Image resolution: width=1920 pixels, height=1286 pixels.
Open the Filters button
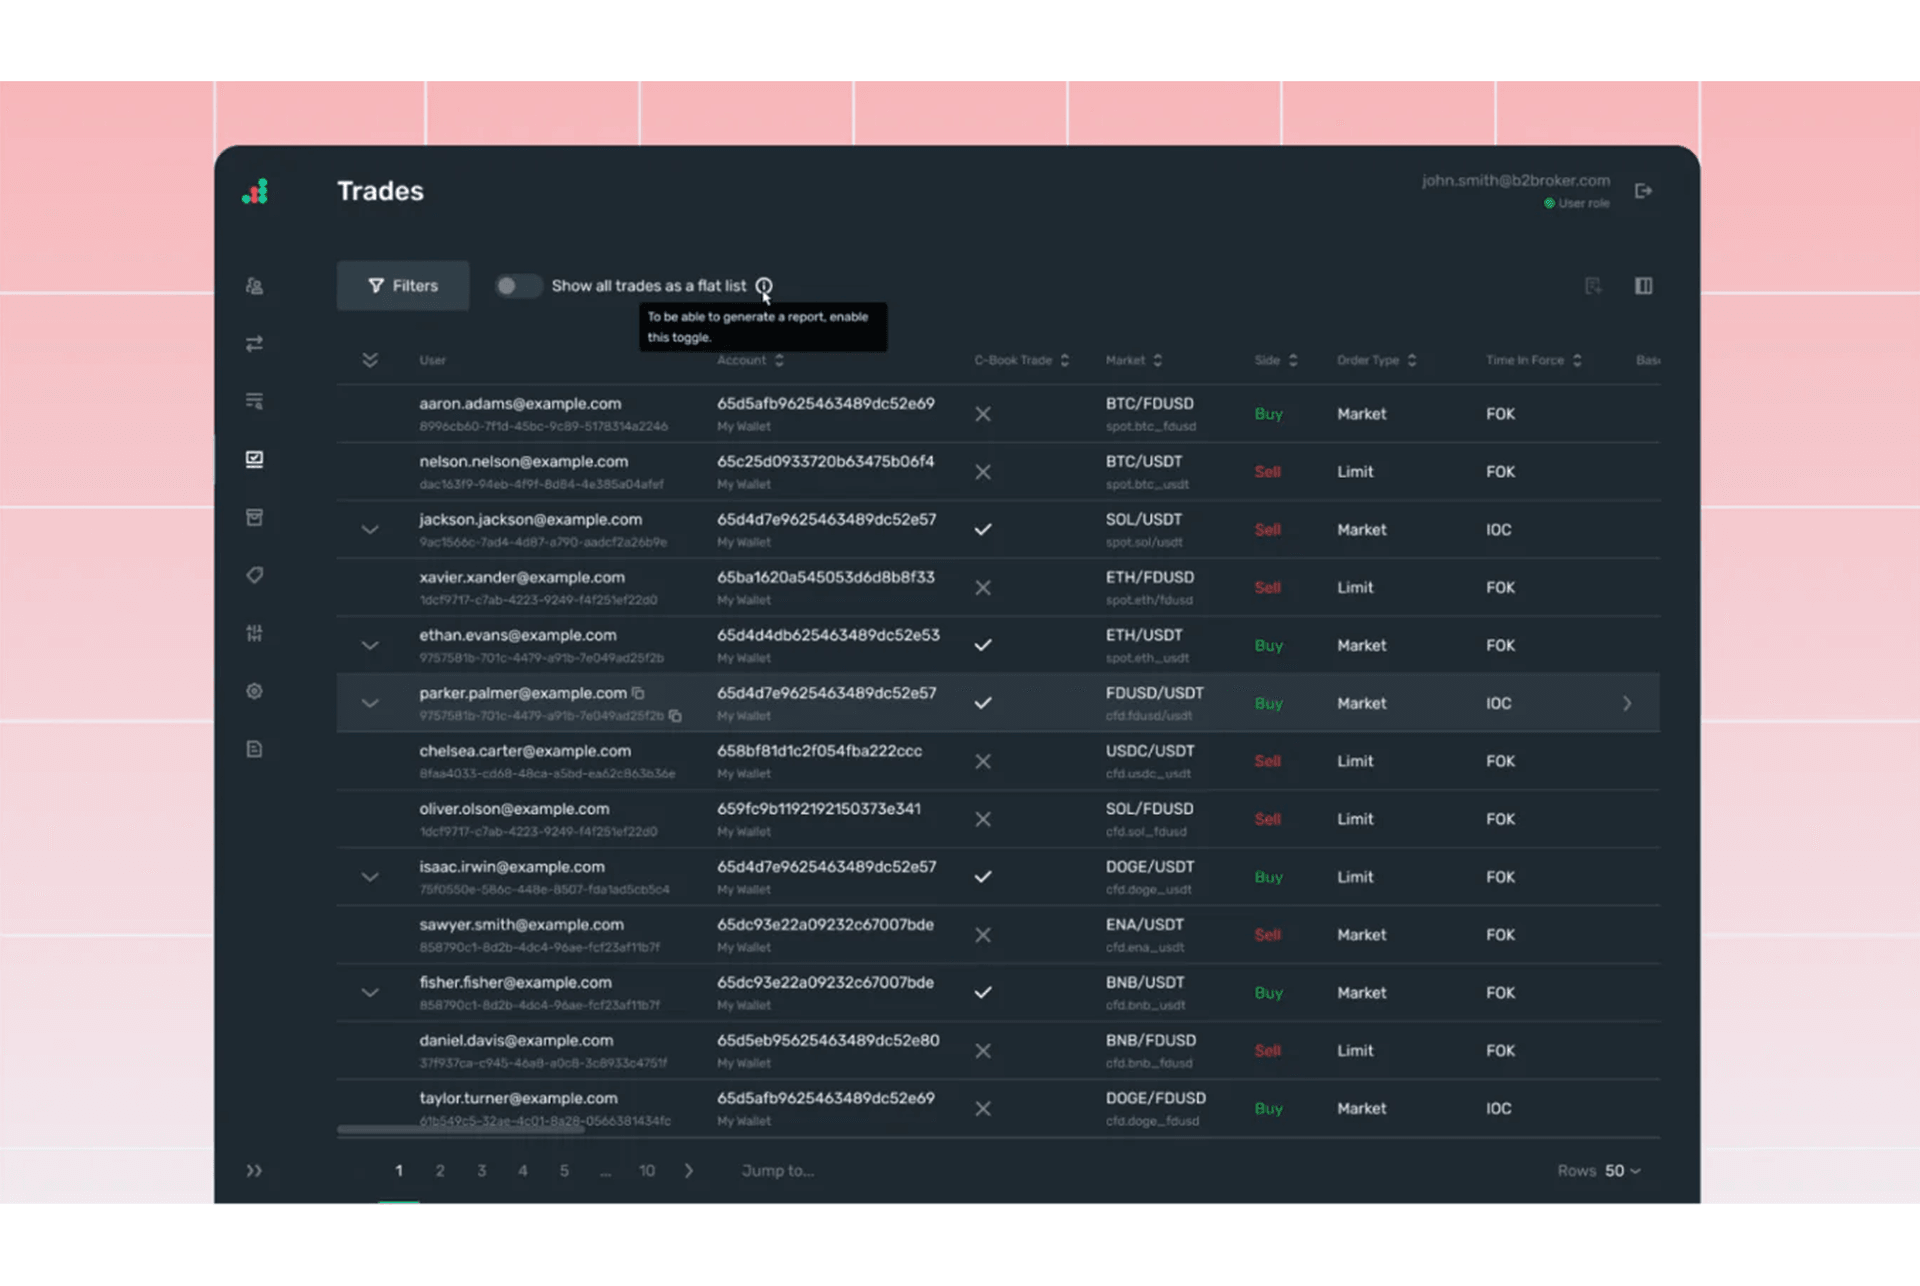pyautogui.click(x=403, y=286)
